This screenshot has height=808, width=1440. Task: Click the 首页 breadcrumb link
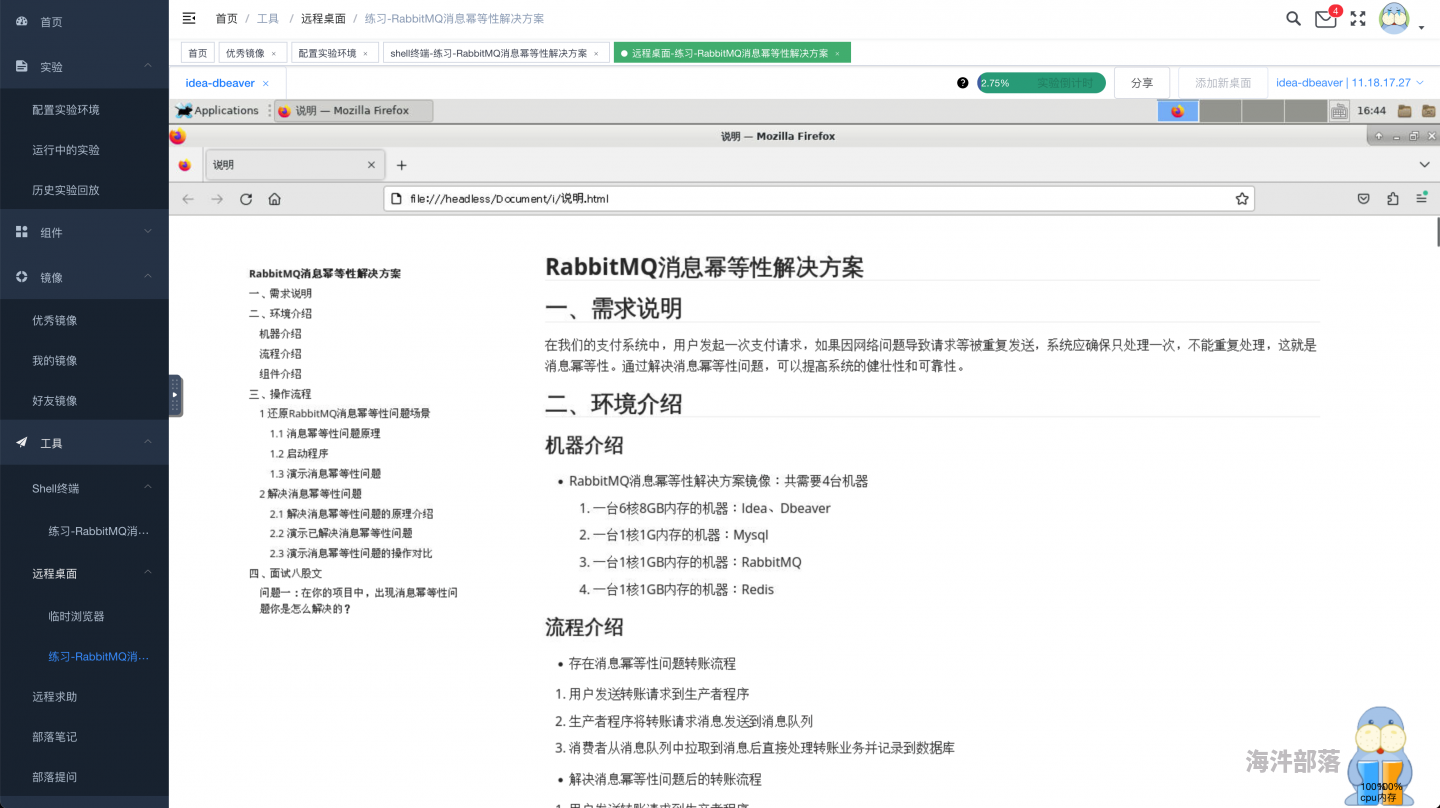227,18
